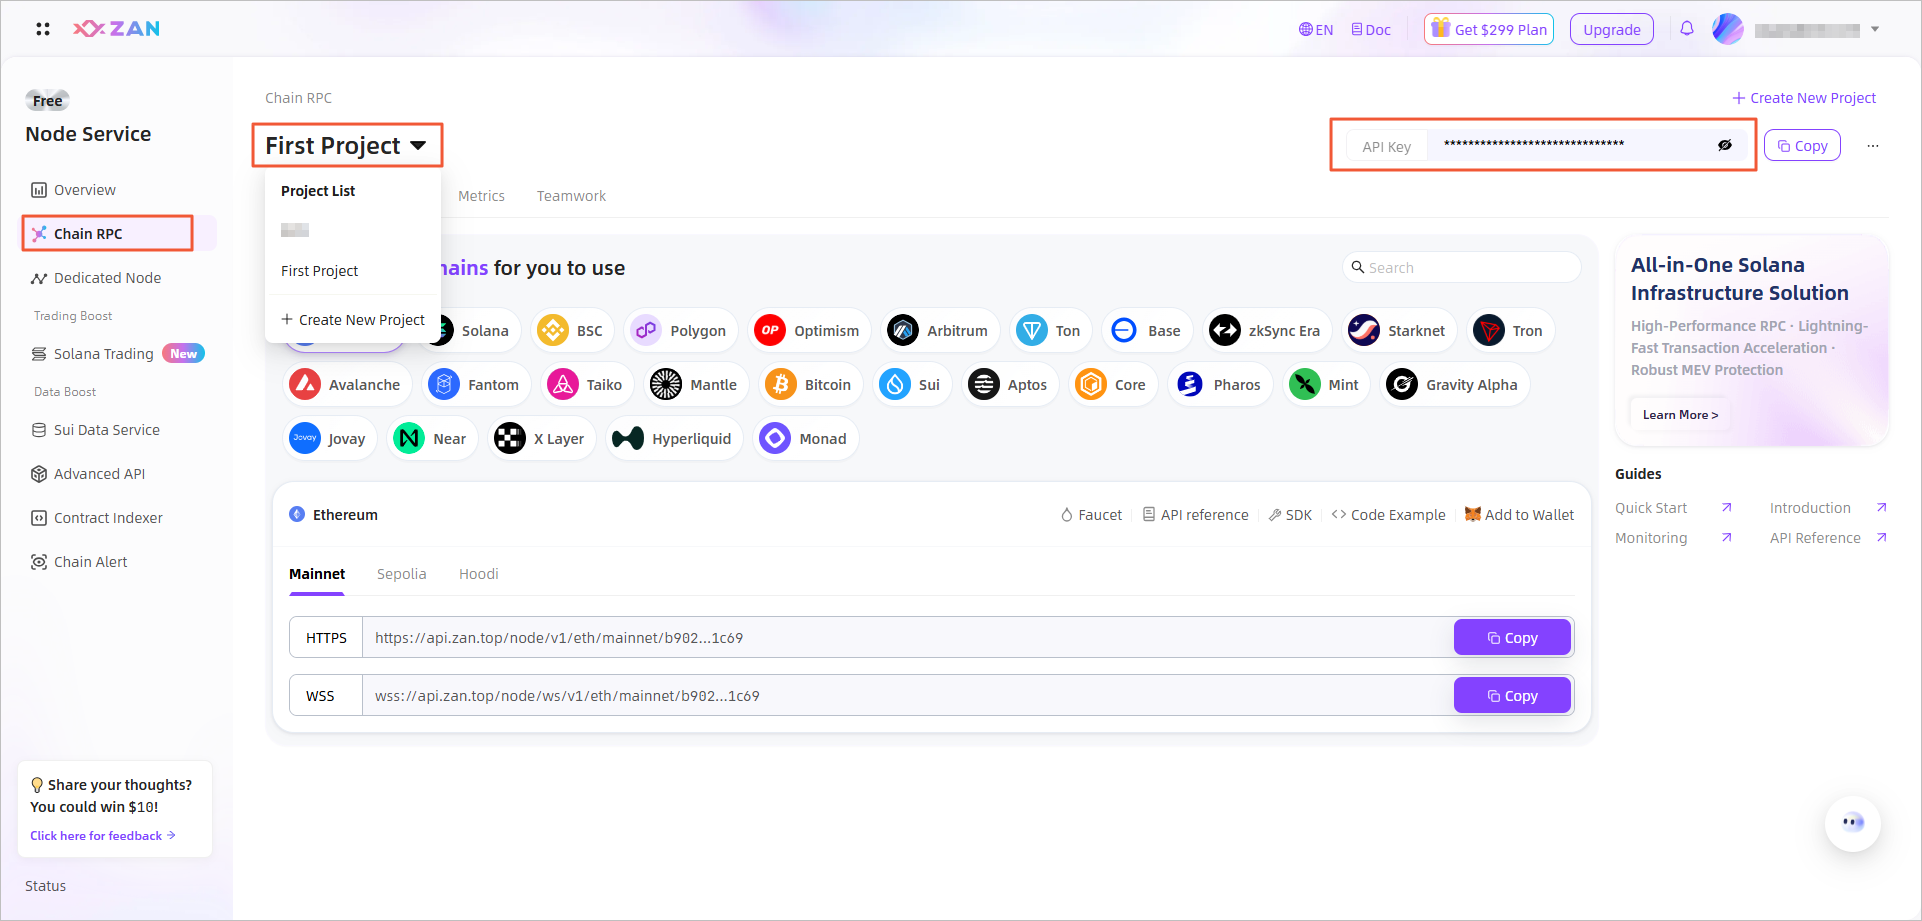The width and height of the screenshot is (1922, 921).
Task: Open Code Example for Ethereum
Action: [x=1388, y=515]
